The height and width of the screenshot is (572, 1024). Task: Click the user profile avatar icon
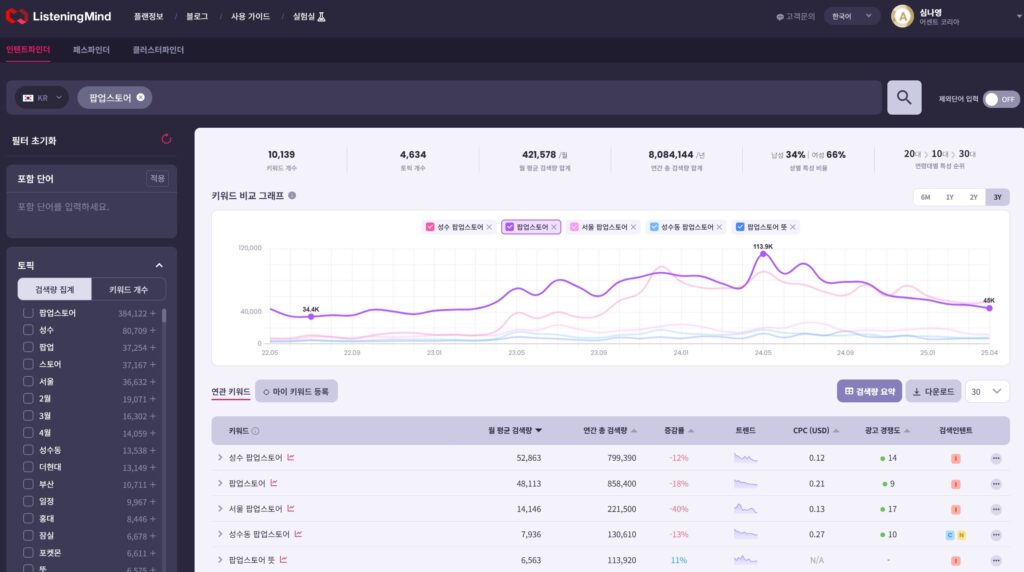pos(902,17)
